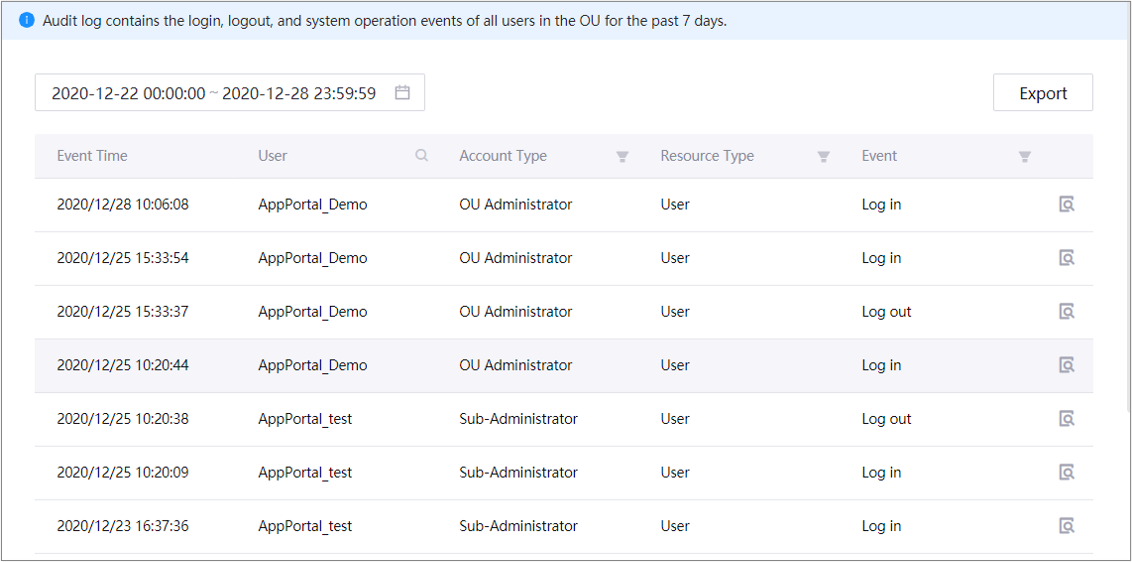Click the blue info icon in the banner
This screenshot has height=562, width=1132.
click(x=27, y=20)
